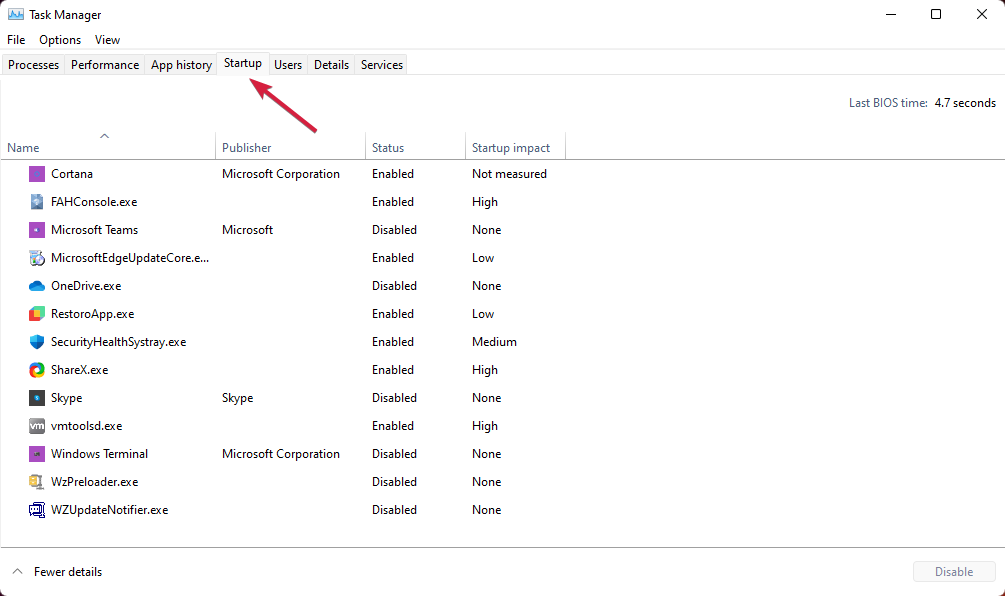Click the Skype app icon
Image resolution: width=1005 pixels, height=596 pixels.
[37, 398]
